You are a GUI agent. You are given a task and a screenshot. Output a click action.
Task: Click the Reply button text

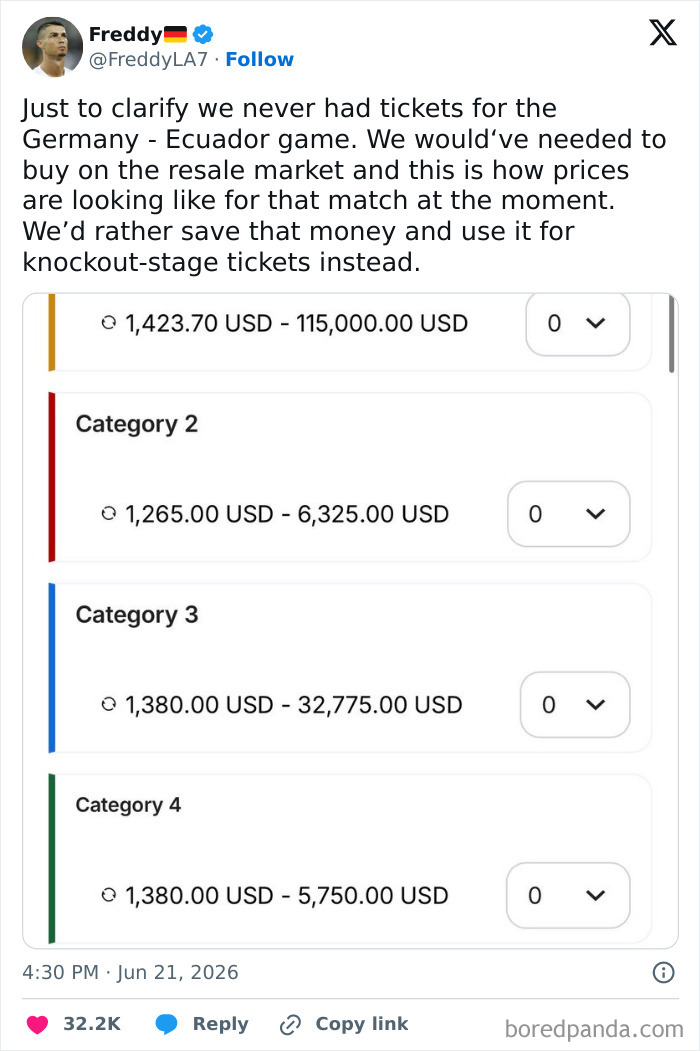(x=221, y=1024)
